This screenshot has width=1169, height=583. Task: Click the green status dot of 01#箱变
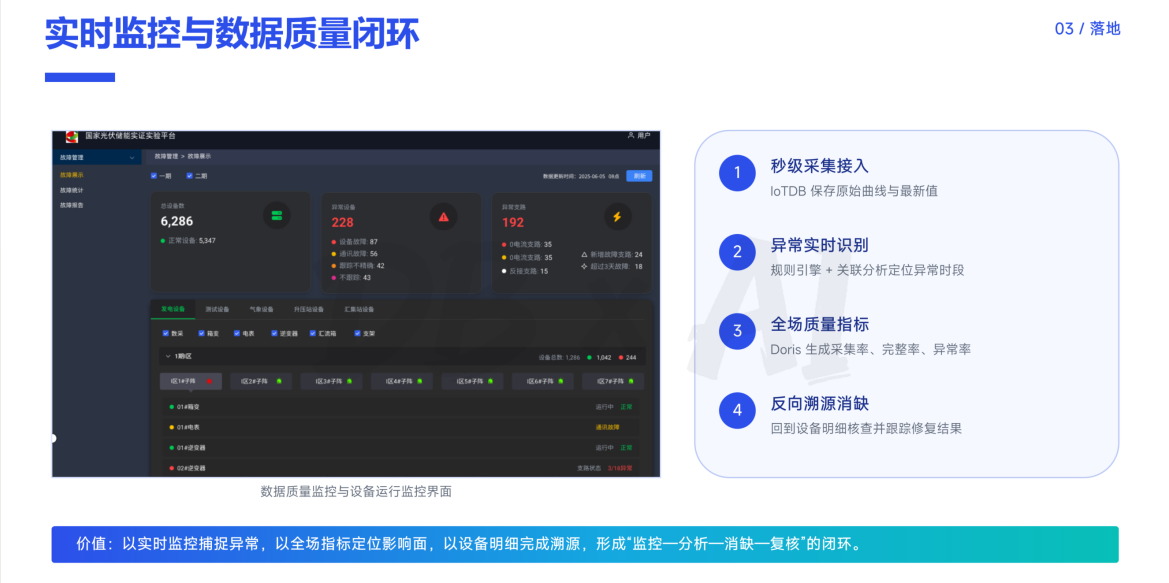(x=171, y=407)
